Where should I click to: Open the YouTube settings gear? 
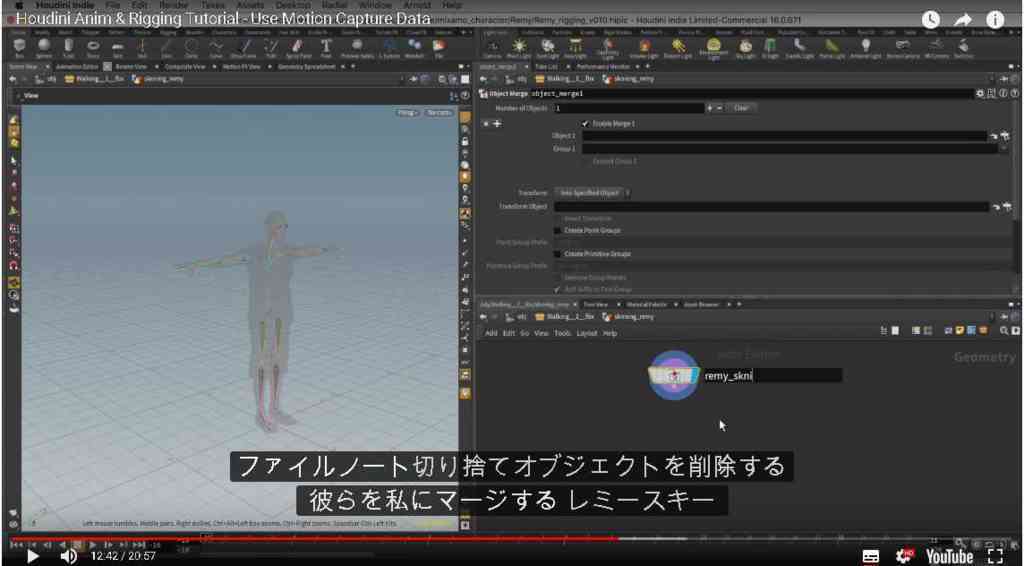point(904,556)
